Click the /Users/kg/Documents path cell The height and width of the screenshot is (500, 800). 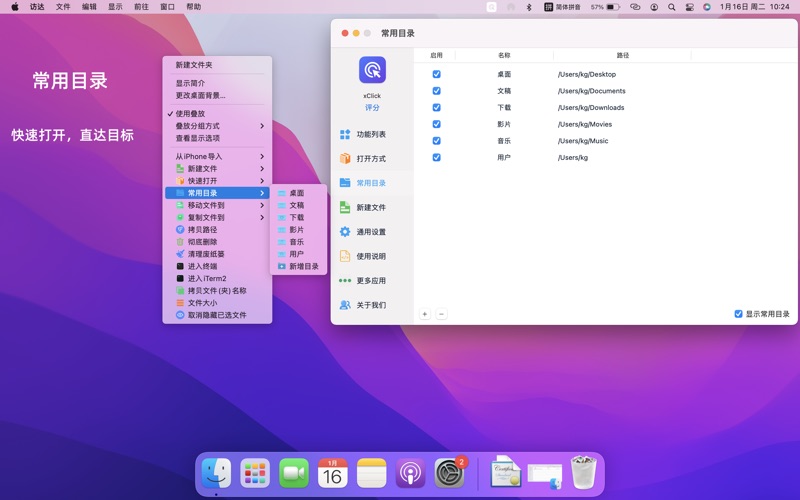pos(591,91)
